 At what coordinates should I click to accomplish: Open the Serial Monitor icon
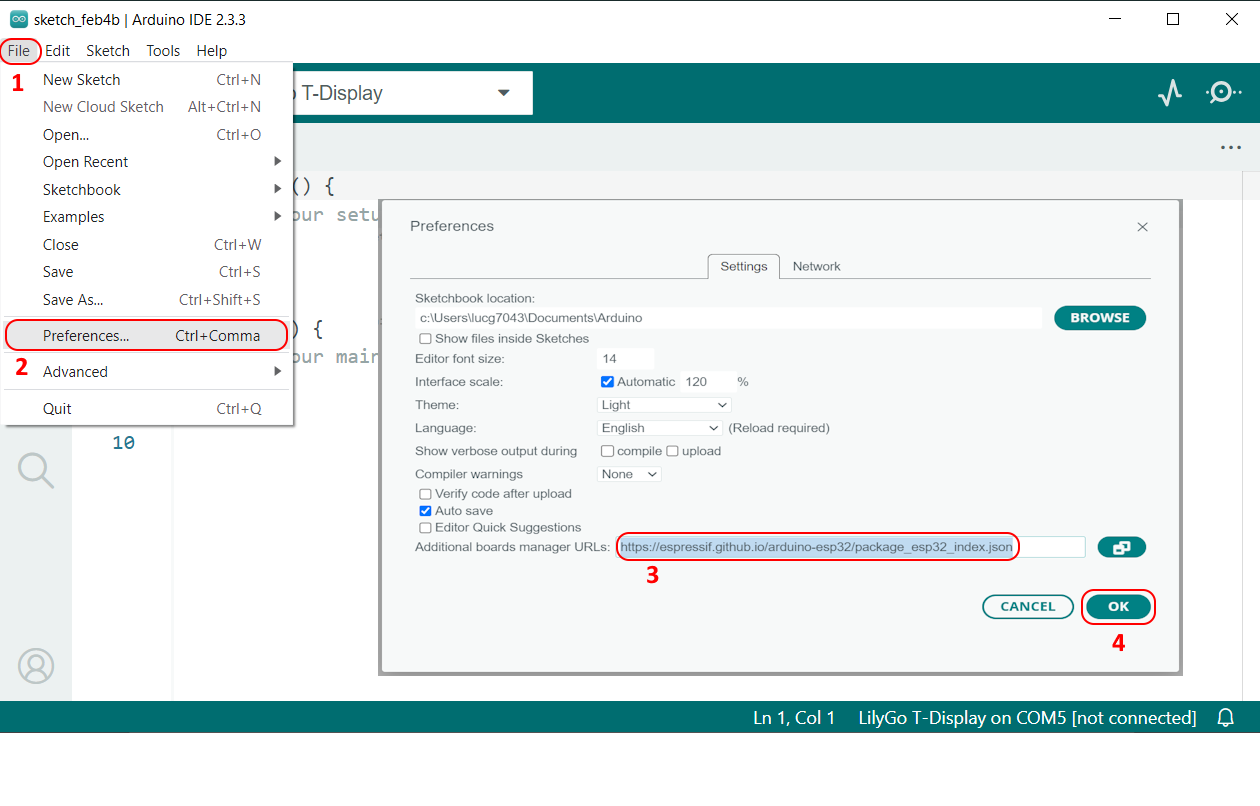point(1223,93)
